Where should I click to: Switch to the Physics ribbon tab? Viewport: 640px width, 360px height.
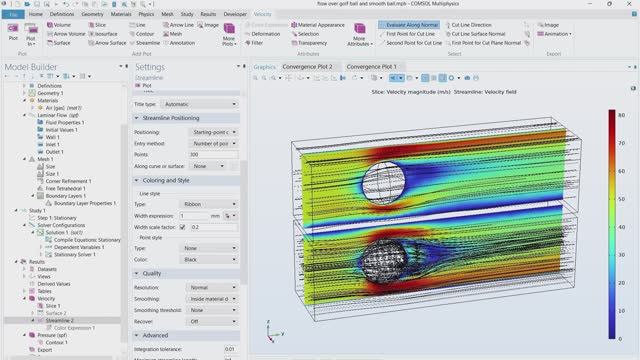146,14
